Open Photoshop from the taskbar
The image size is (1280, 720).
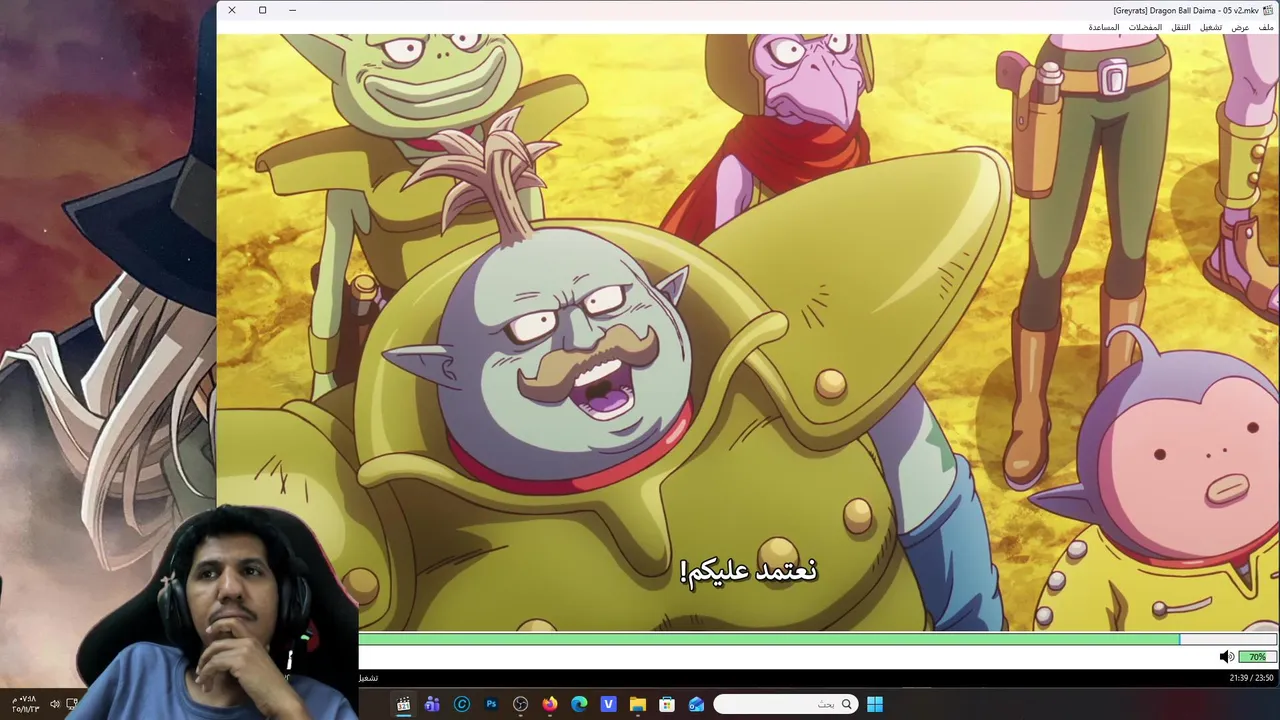(491, 704)
